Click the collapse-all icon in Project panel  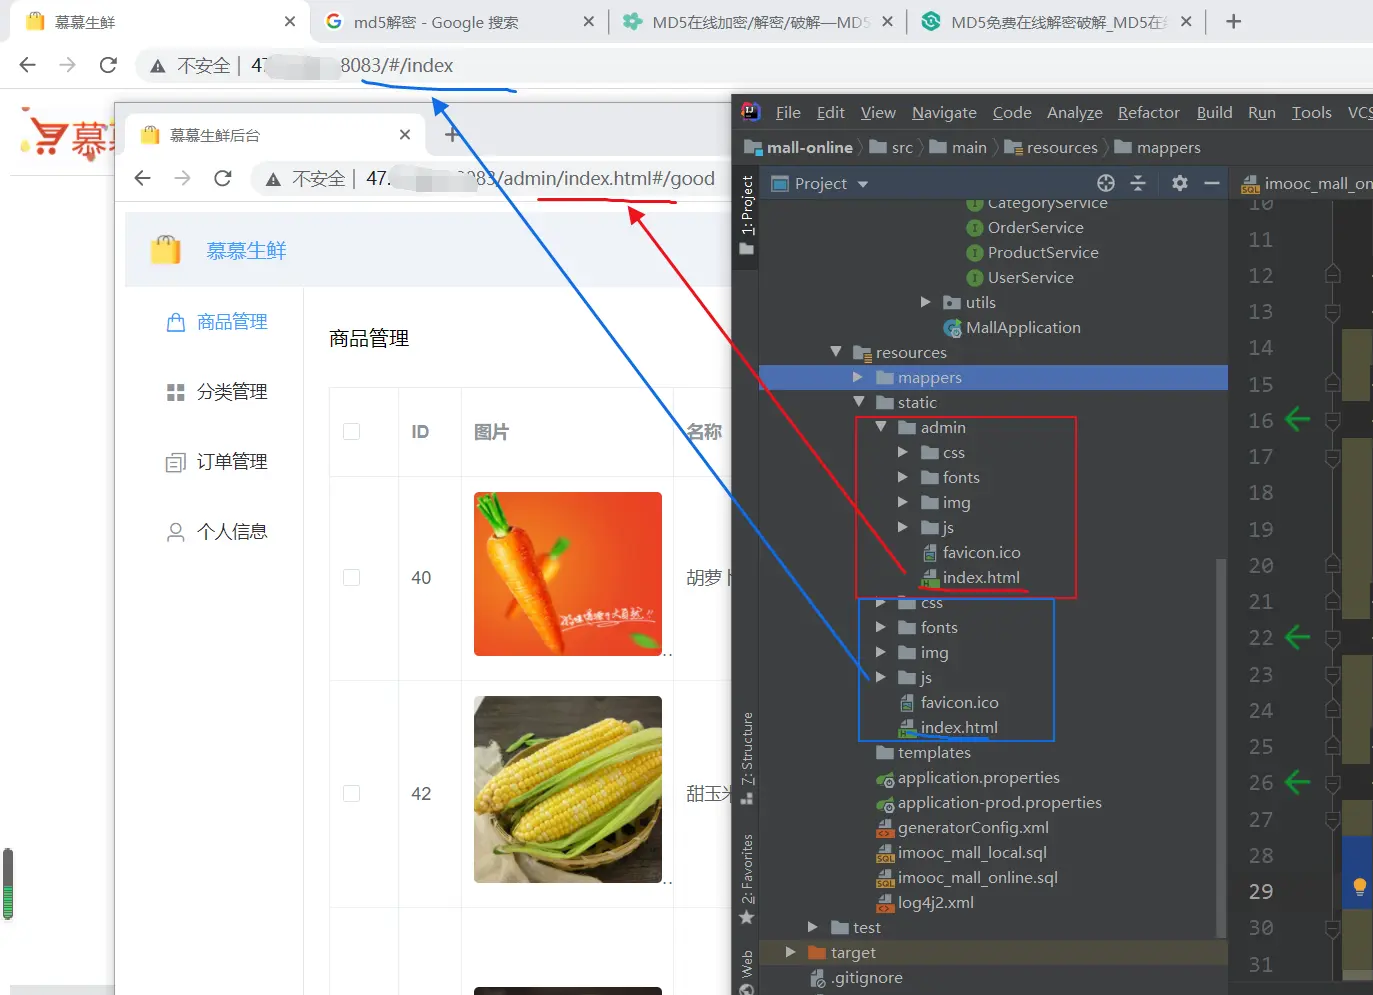point(1138,183)
